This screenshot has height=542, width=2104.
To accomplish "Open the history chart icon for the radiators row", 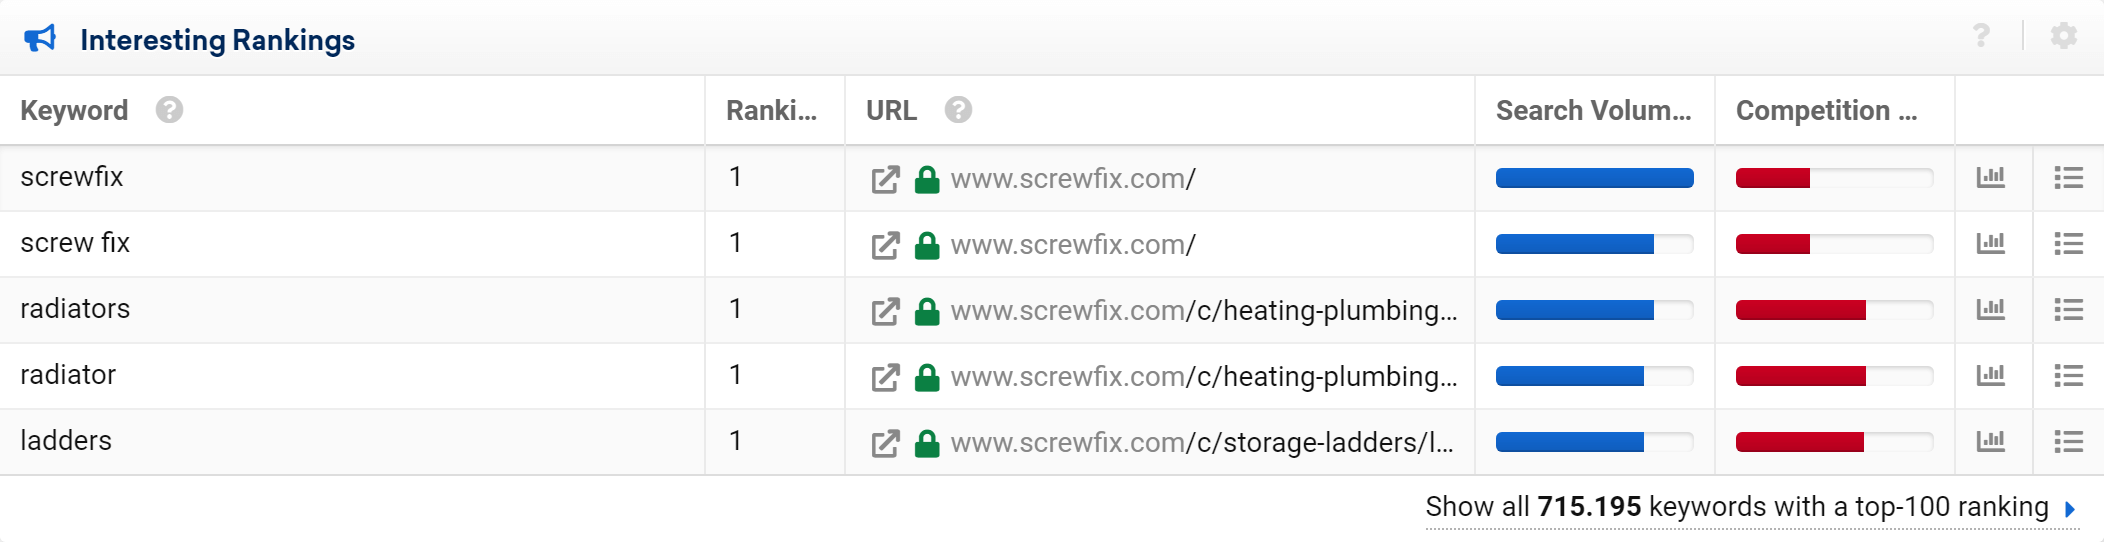I will pos(1991,309).
